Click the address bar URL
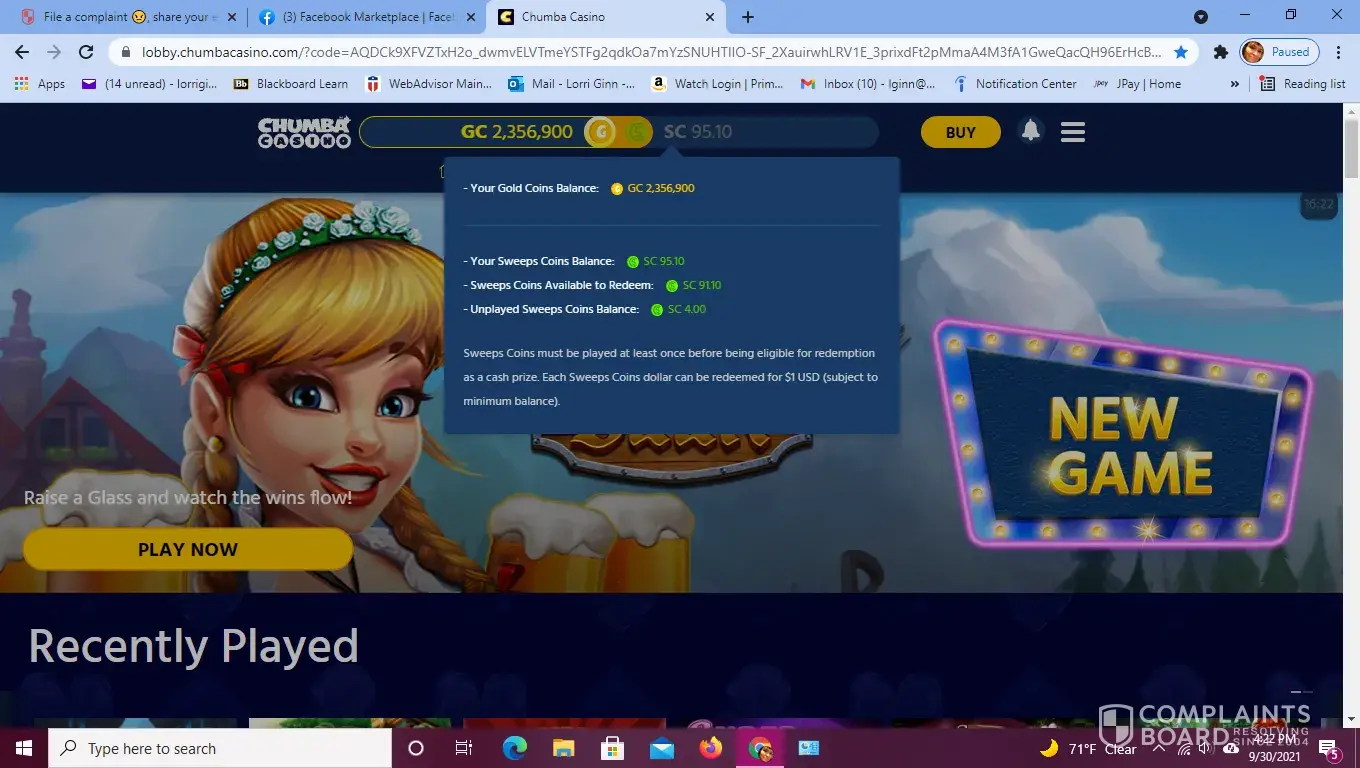The width and height of the screenshot is (1360, 768). [651, 52]
